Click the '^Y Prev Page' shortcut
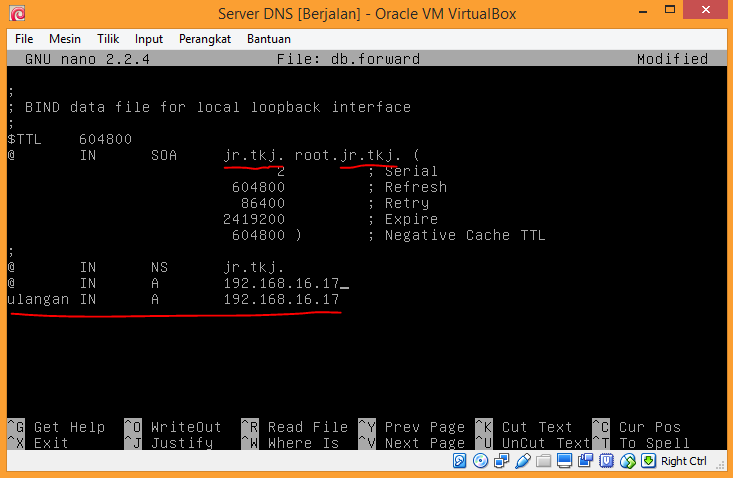733x478 pixels. click(411, 427)
